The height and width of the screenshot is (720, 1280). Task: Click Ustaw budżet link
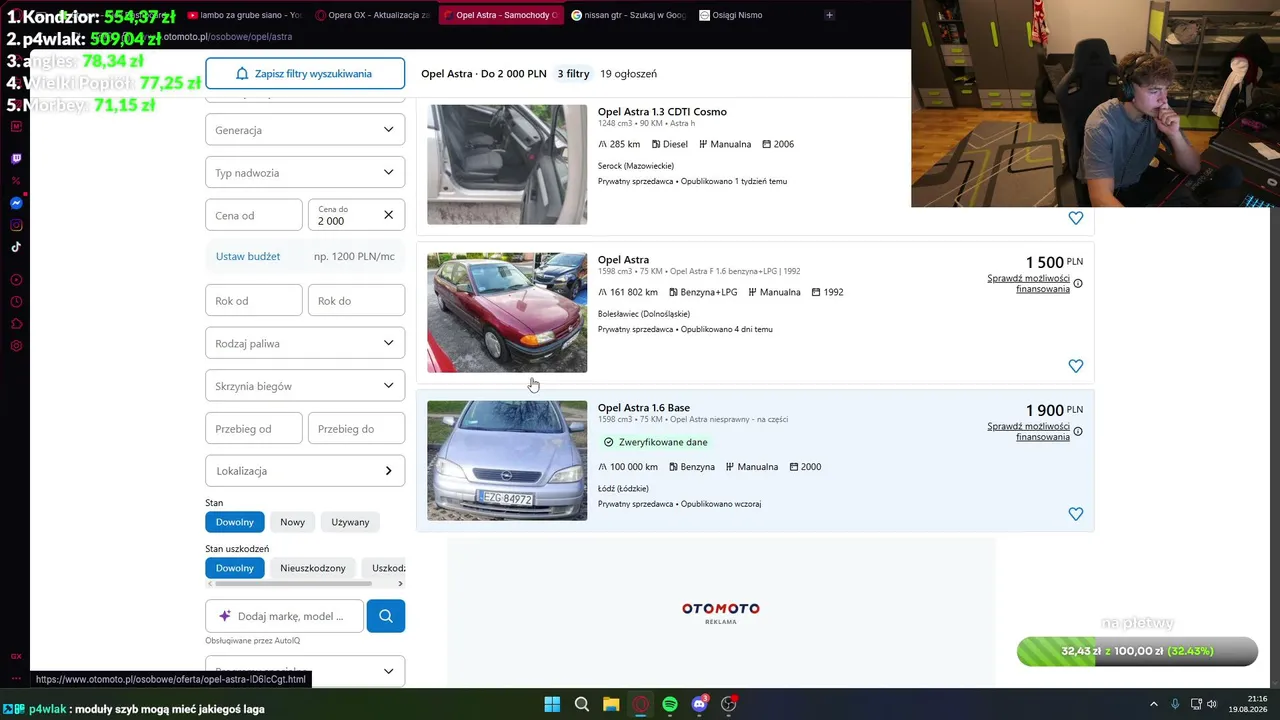pos(248,257)
